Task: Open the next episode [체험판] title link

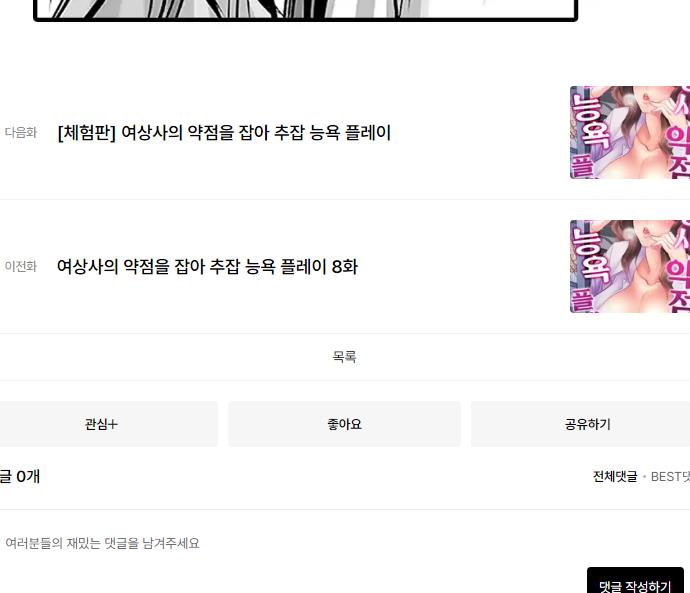Action: 224,132
